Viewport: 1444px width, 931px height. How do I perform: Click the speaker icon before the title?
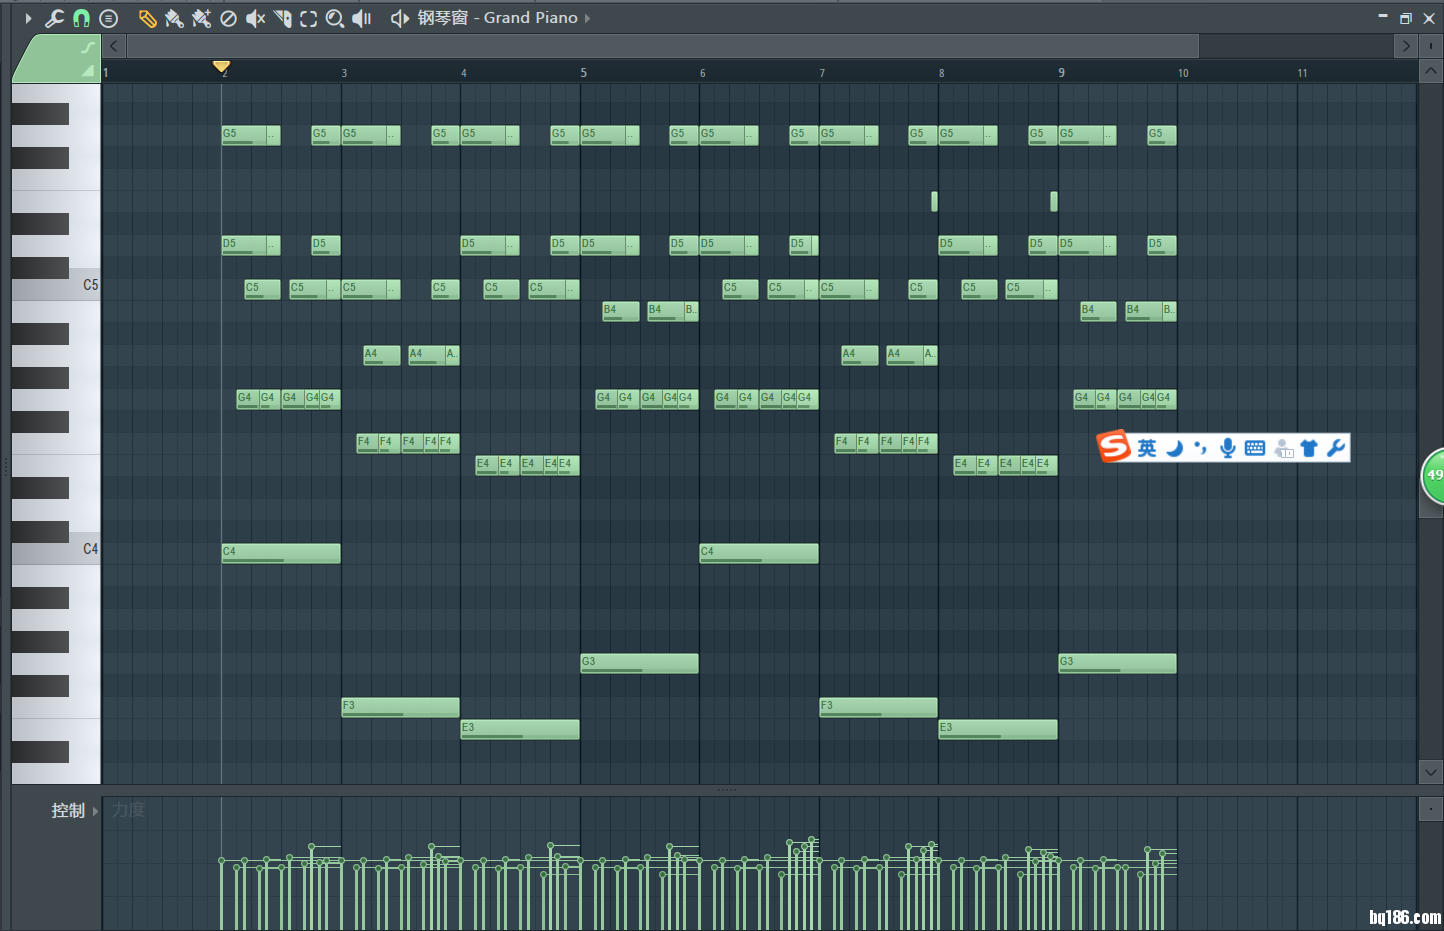coord(399,18)
